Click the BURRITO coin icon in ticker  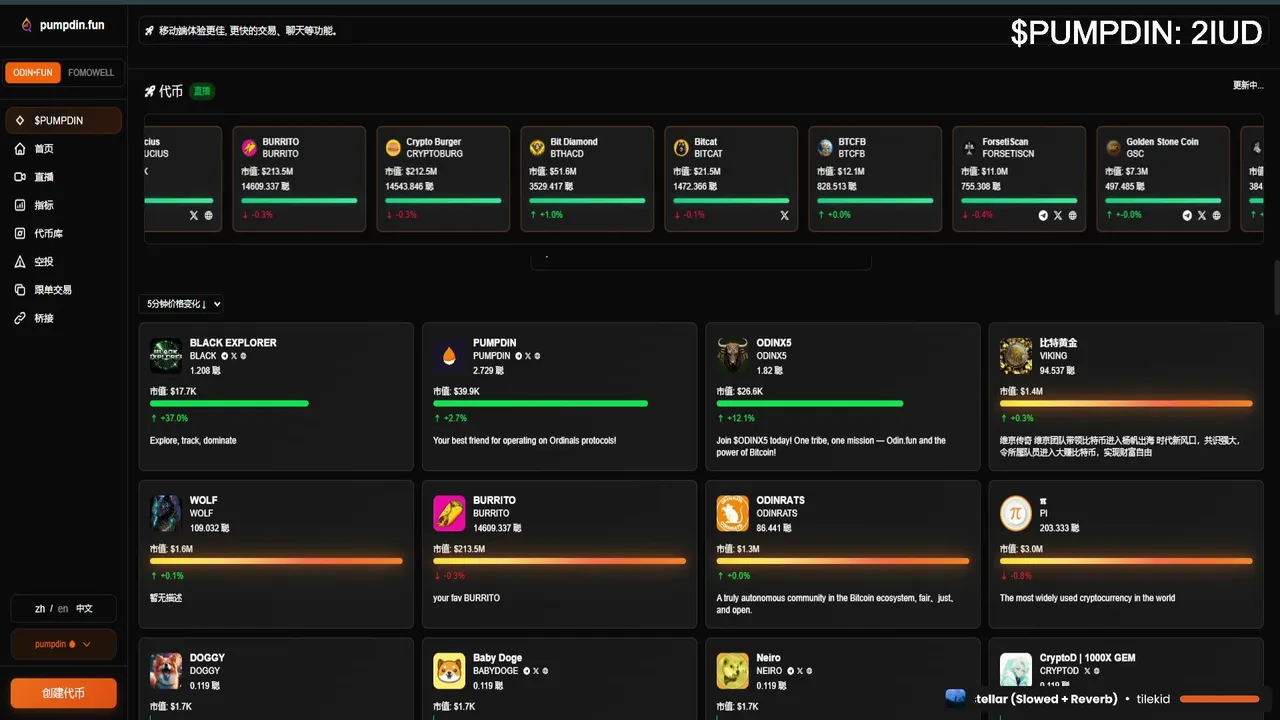pyautogui.click(x=249, y=148)
